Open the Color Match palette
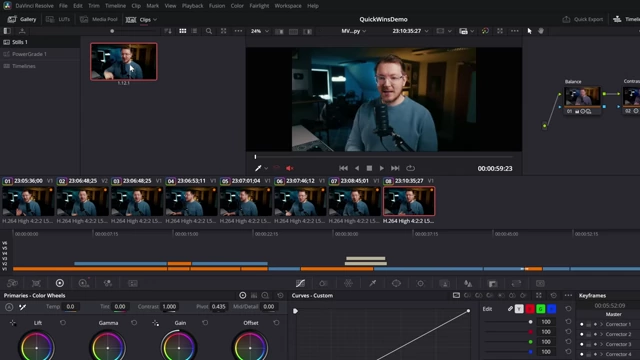 (x=36, y=283)
